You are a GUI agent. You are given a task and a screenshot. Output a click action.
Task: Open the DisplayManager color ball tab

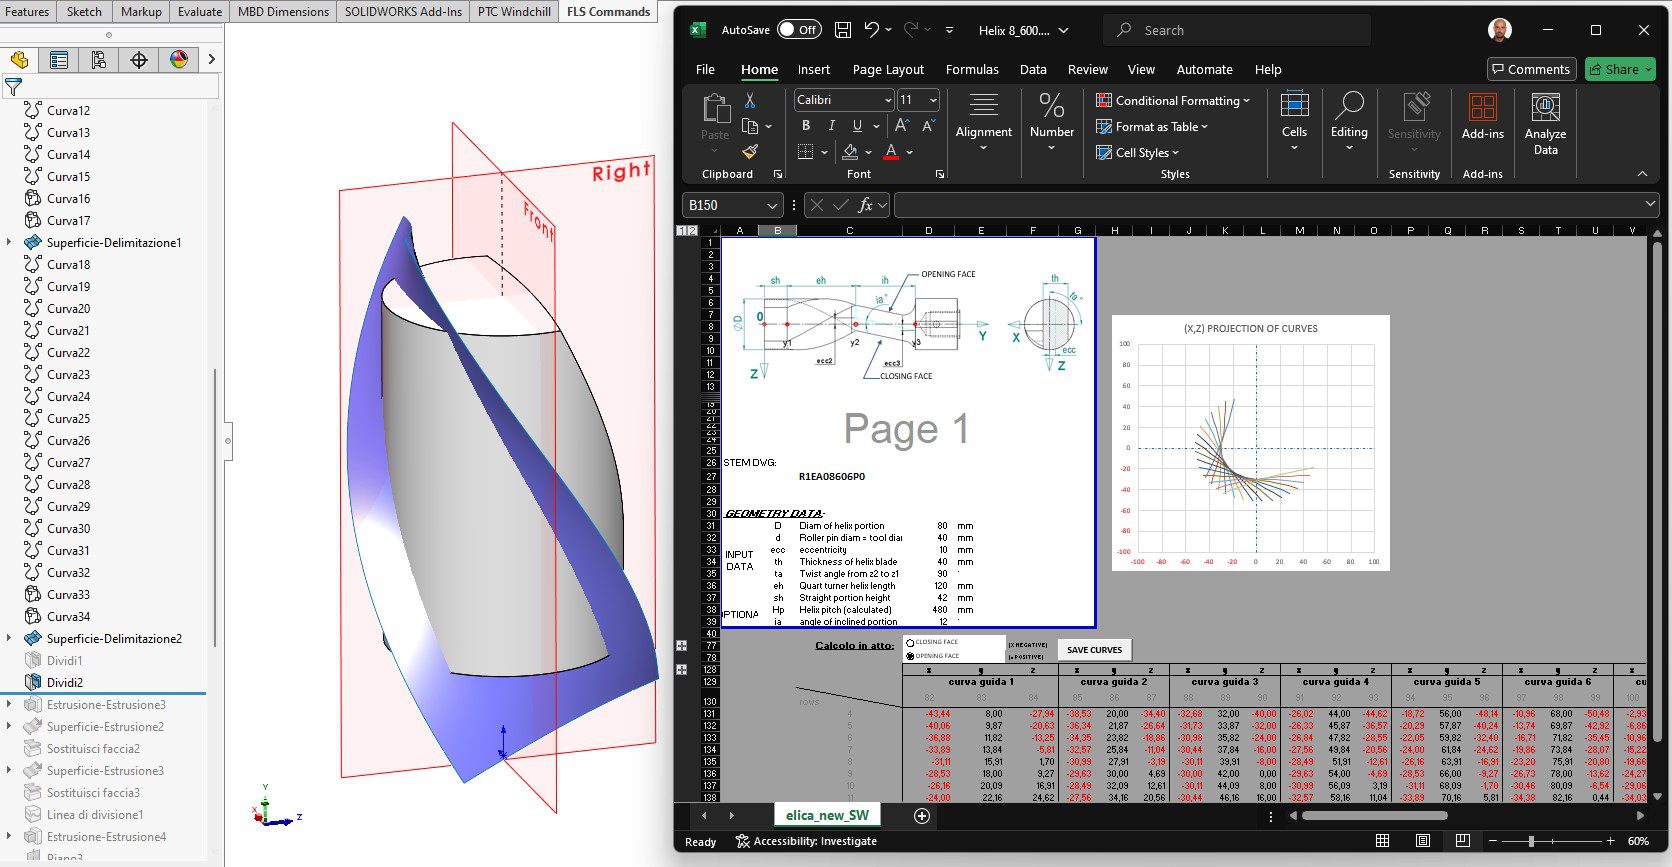point(179,60)
